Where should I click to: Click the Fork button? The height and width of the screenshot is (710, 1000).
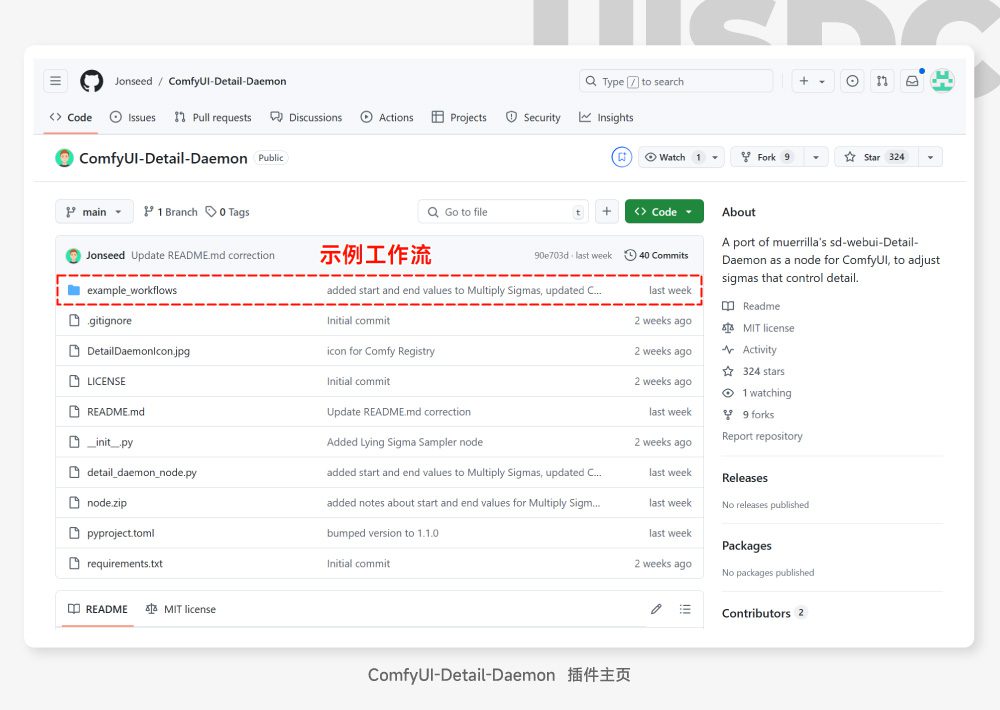(767, 157)
